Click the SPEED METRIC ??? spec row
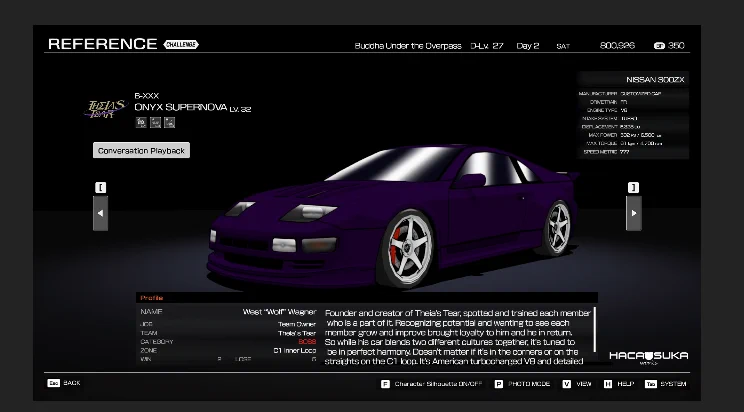The height and width of the screenshot is (412, 744). (633, 152)
